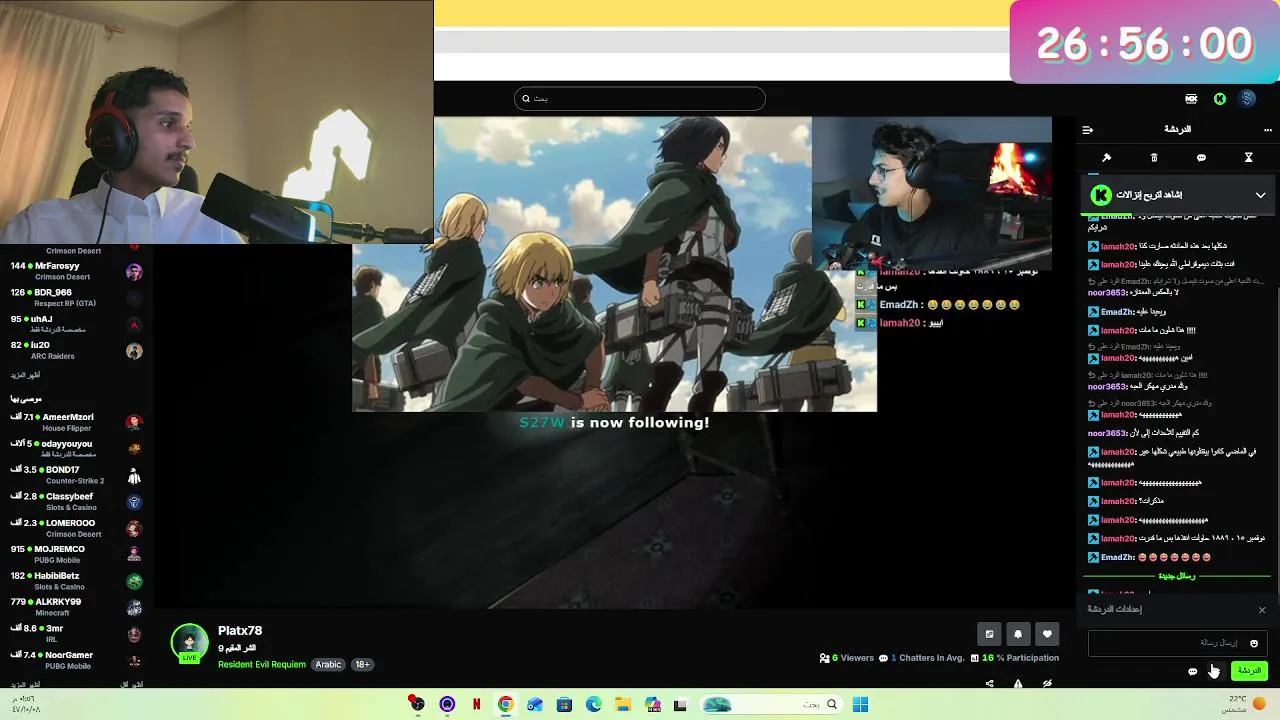Open BDR_966 channel in sidebar
Image resolution: width=1280 pixels, height=720 pixels.
click(x=76, y=298)
